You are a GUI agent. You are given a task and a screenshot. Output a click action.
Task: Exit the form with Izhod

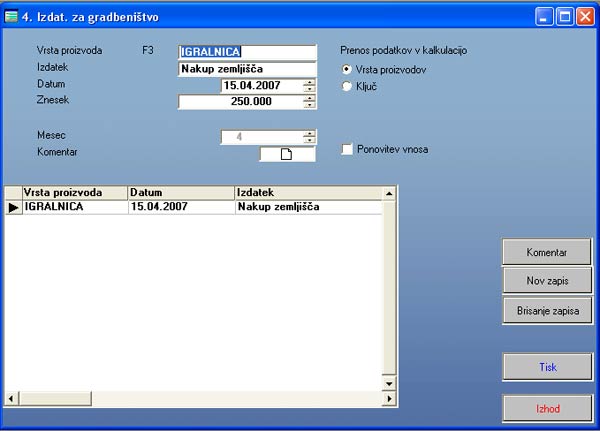pos(546,409)
